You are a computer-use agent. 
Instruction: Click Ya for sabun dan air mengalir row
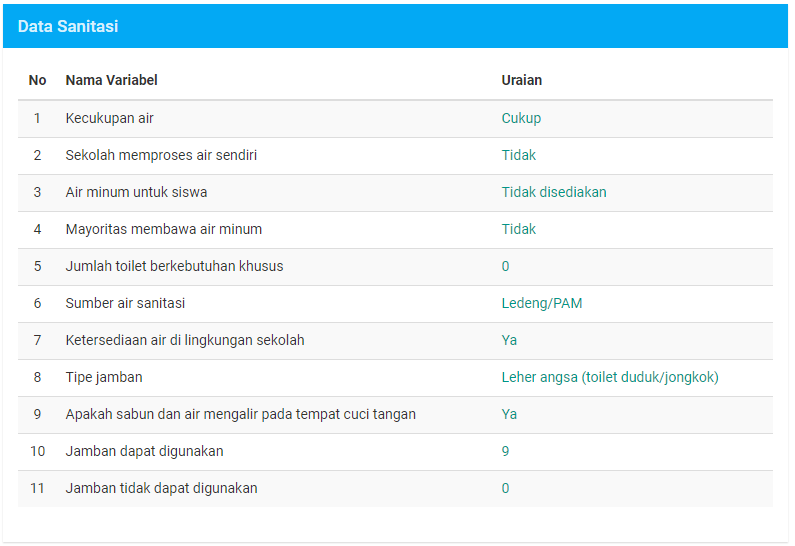click(x=509, y=414)
